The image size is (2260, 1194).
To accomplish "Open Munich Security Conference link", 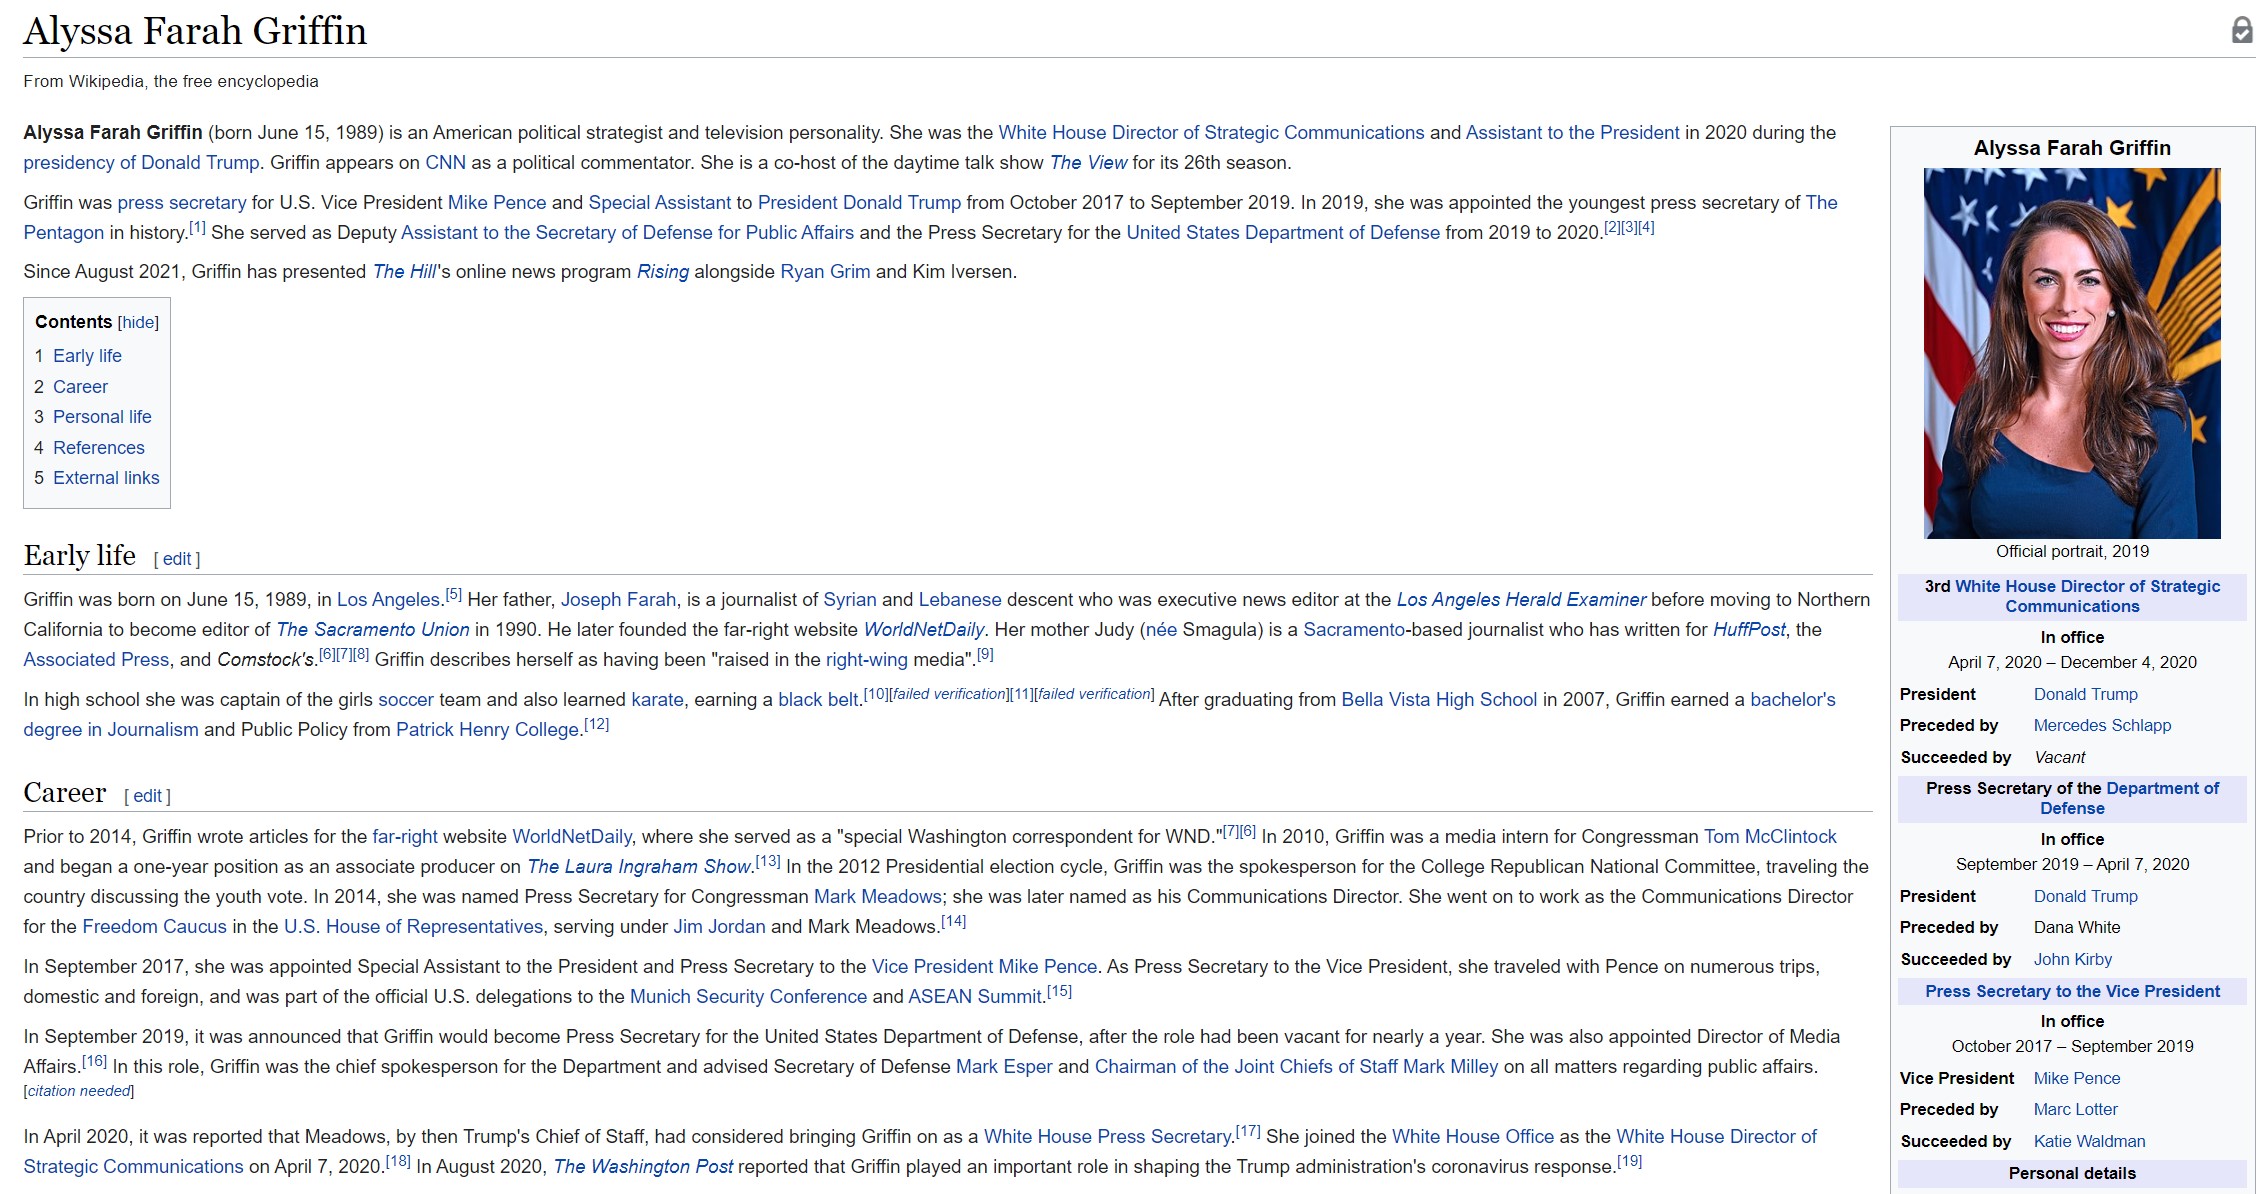I will [748, 997].
